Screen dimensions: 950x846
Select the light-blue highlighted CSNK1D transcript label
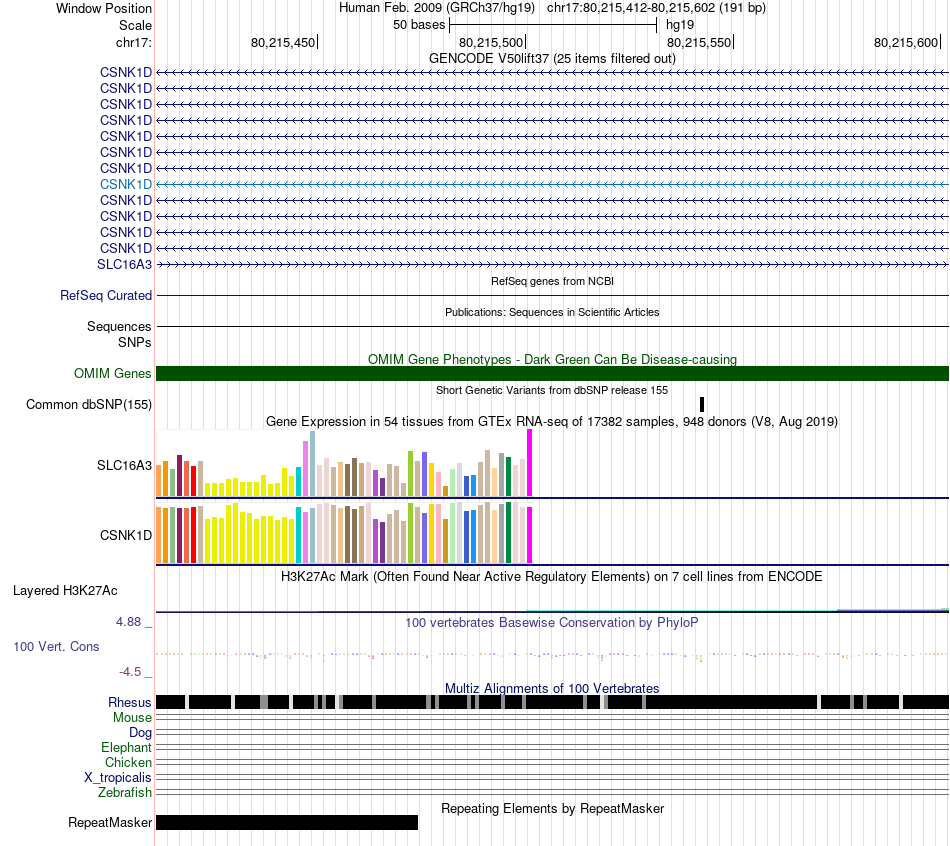click(126, 184)
